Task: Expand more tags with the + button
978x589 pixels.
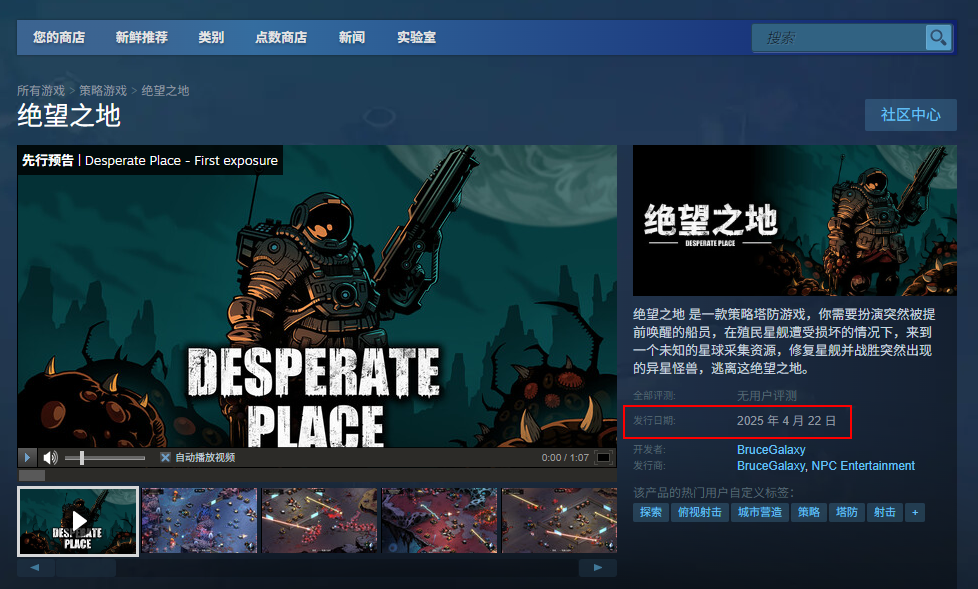Action: click(x=914, y=511)
